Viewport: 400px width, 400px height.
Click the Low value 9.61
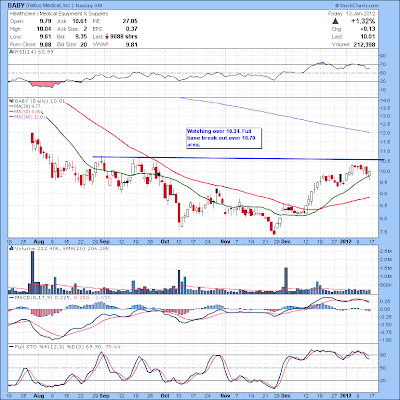click(x=46, y=37)
